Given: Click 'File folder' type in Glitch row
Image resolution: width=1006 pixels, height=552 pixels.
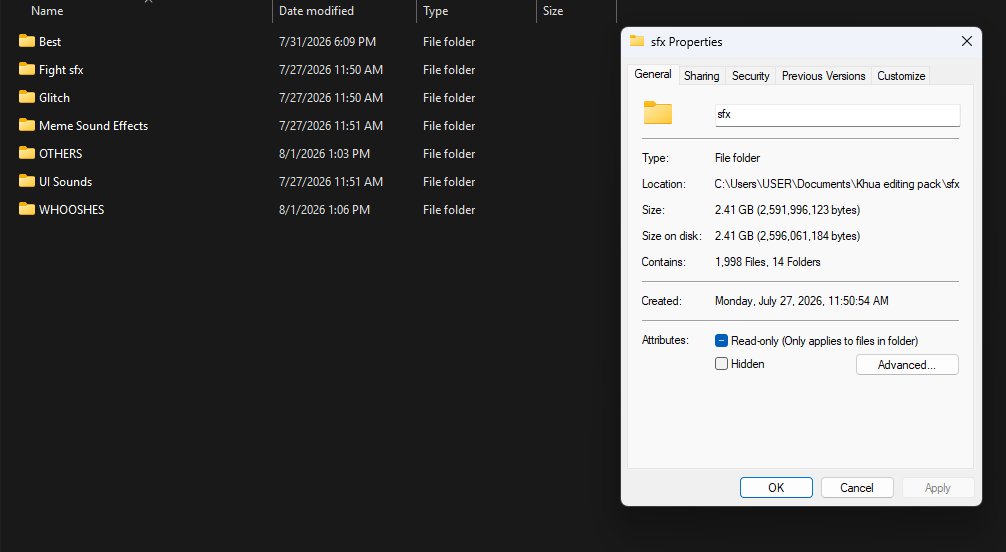Looking at the screenshot, I should (449, 98).
